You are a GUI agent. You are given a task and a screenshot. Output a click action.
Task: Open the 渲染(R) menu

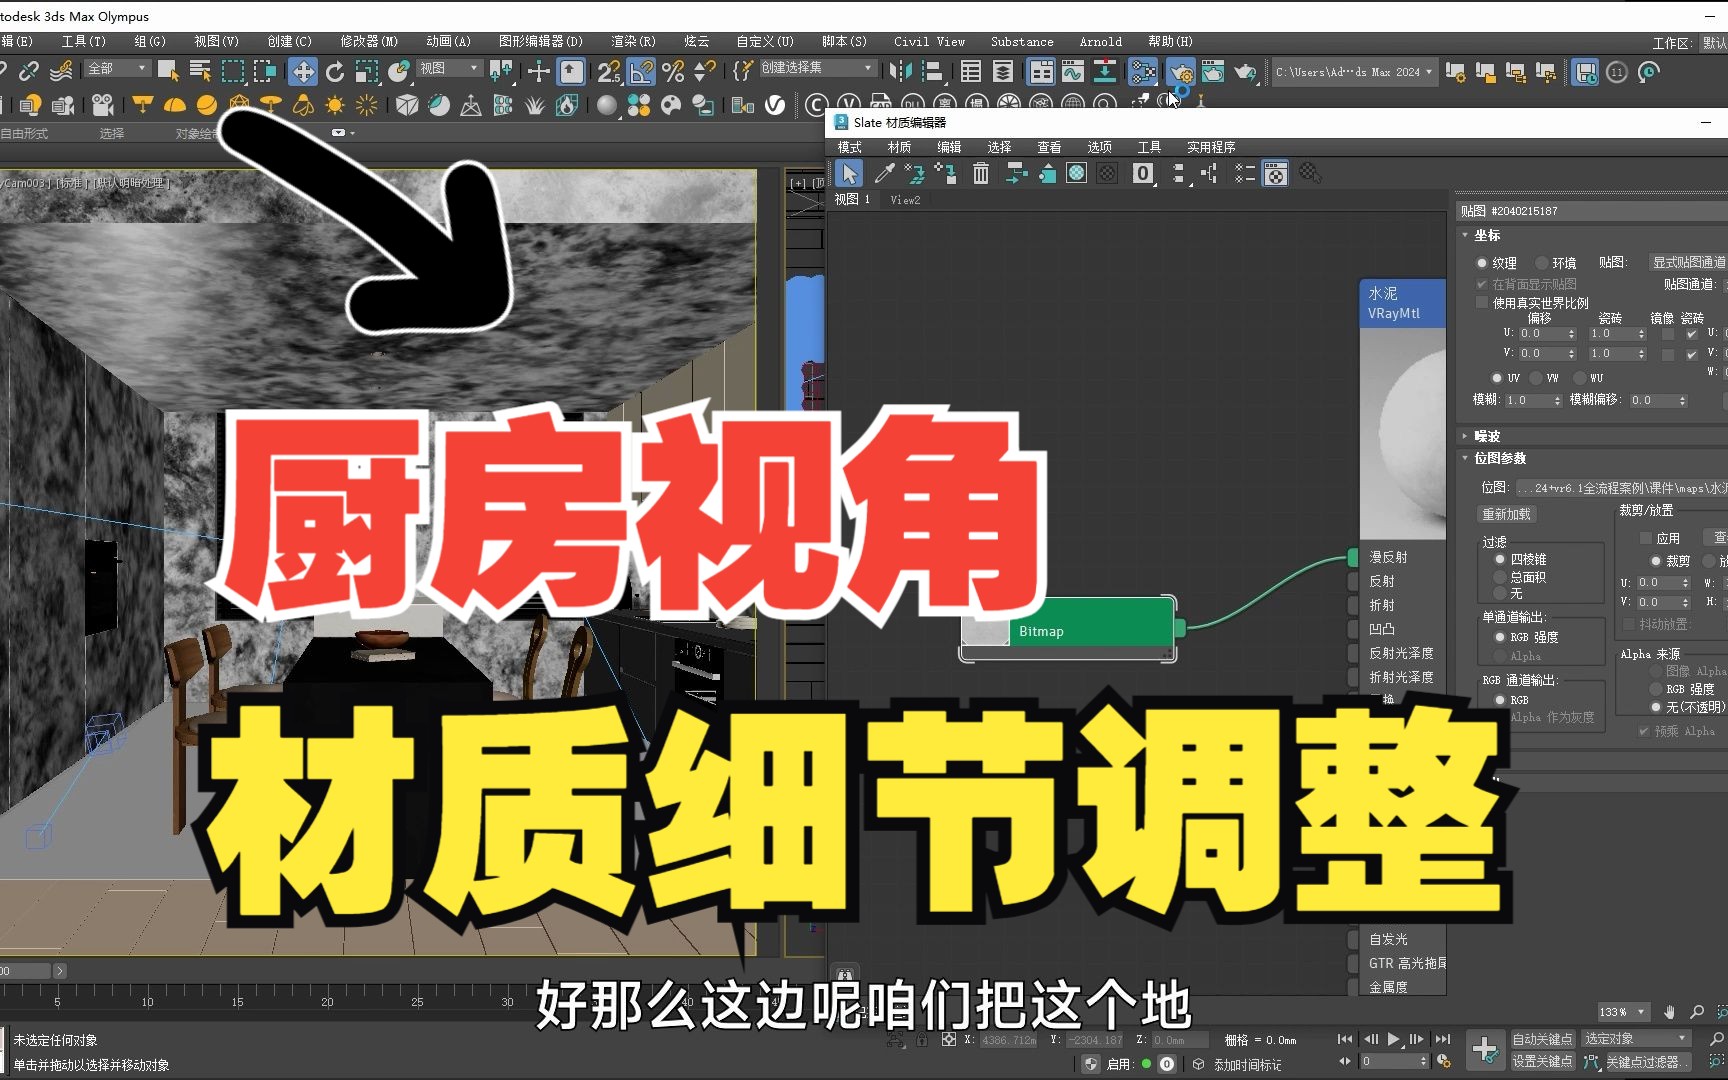pyautogui.click(x=633, y=41)
